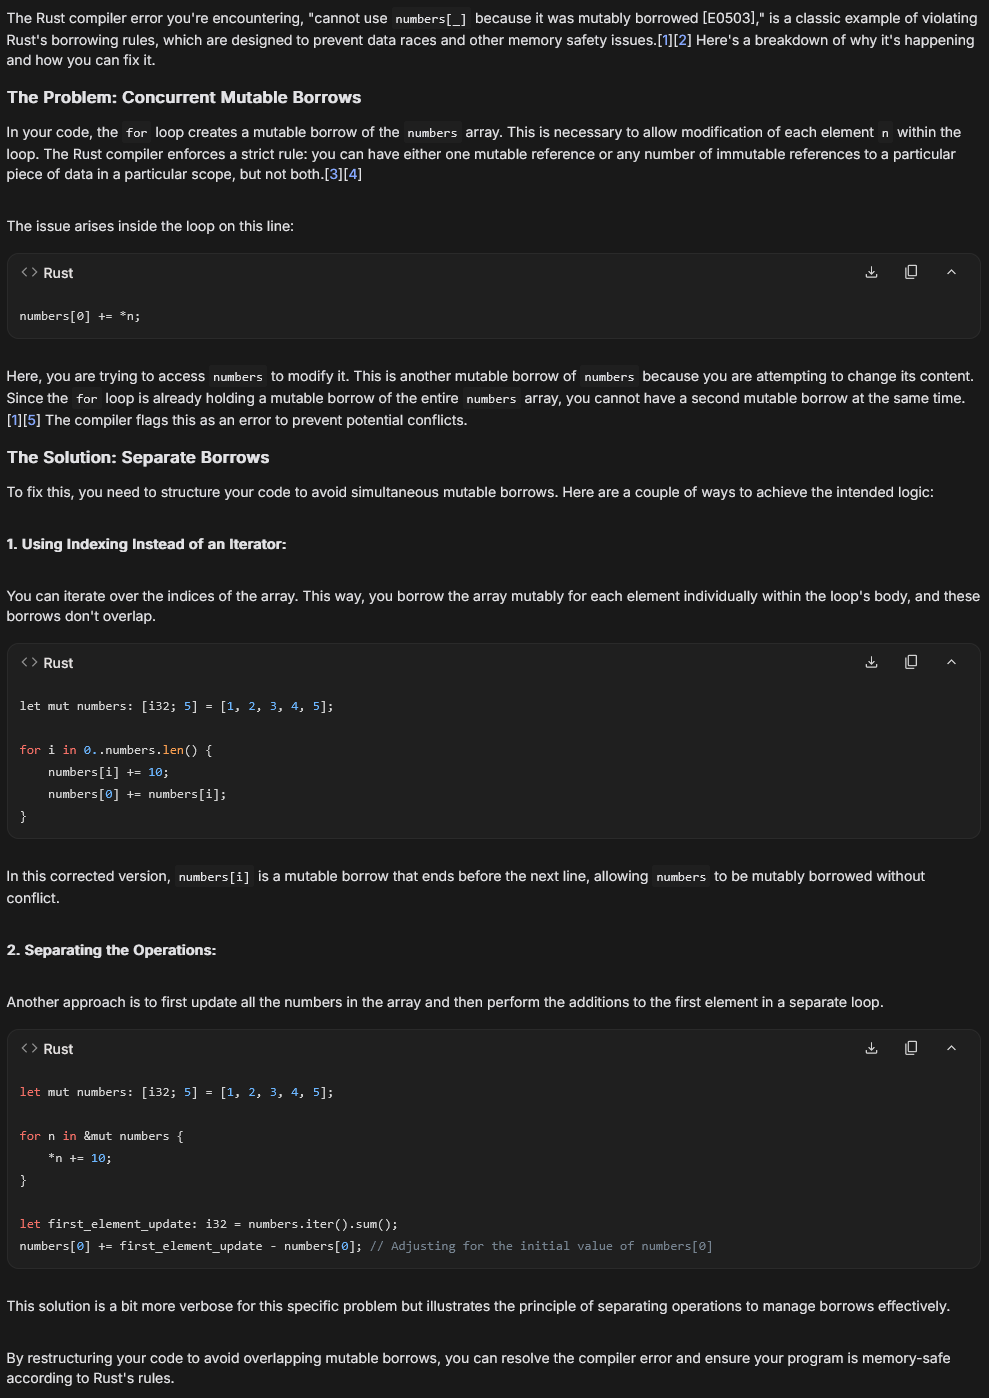Click the 'Rust' label of the third code block
The height and width of the screenshot is (1398, 989).
(58, 1049)
